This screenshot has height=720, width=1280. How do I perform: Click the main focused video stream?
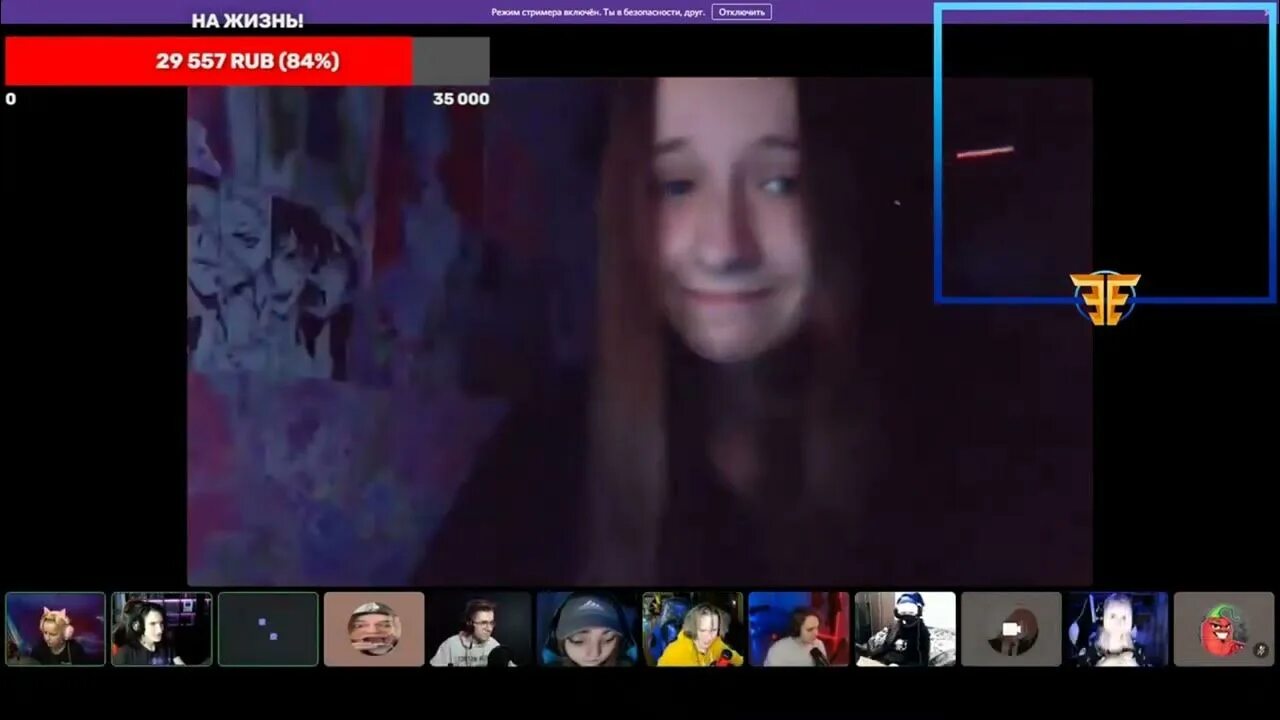click(x=639, y=331)
